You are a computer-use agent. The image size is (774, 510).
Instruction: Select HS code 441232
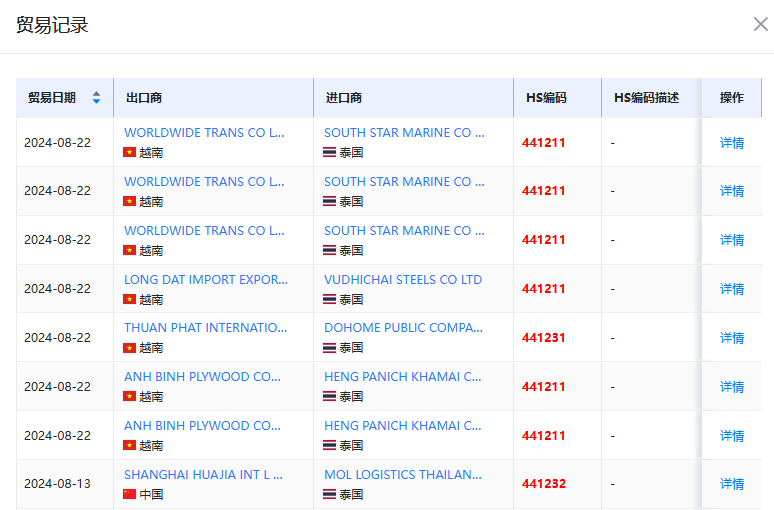pyautogui.click(x=543, y=484)
